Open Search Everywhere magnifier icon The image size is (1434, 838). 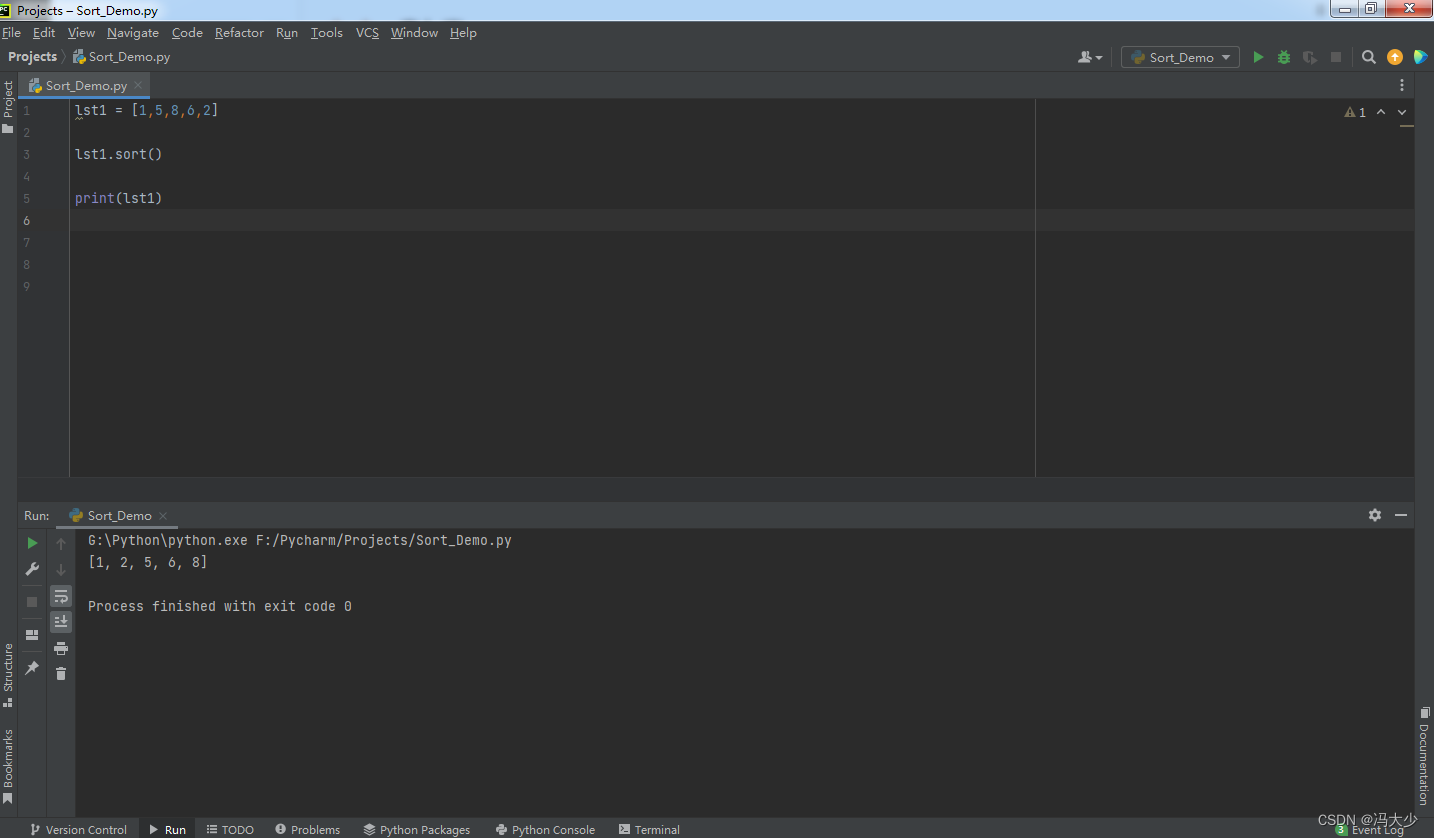point(1369,57)
